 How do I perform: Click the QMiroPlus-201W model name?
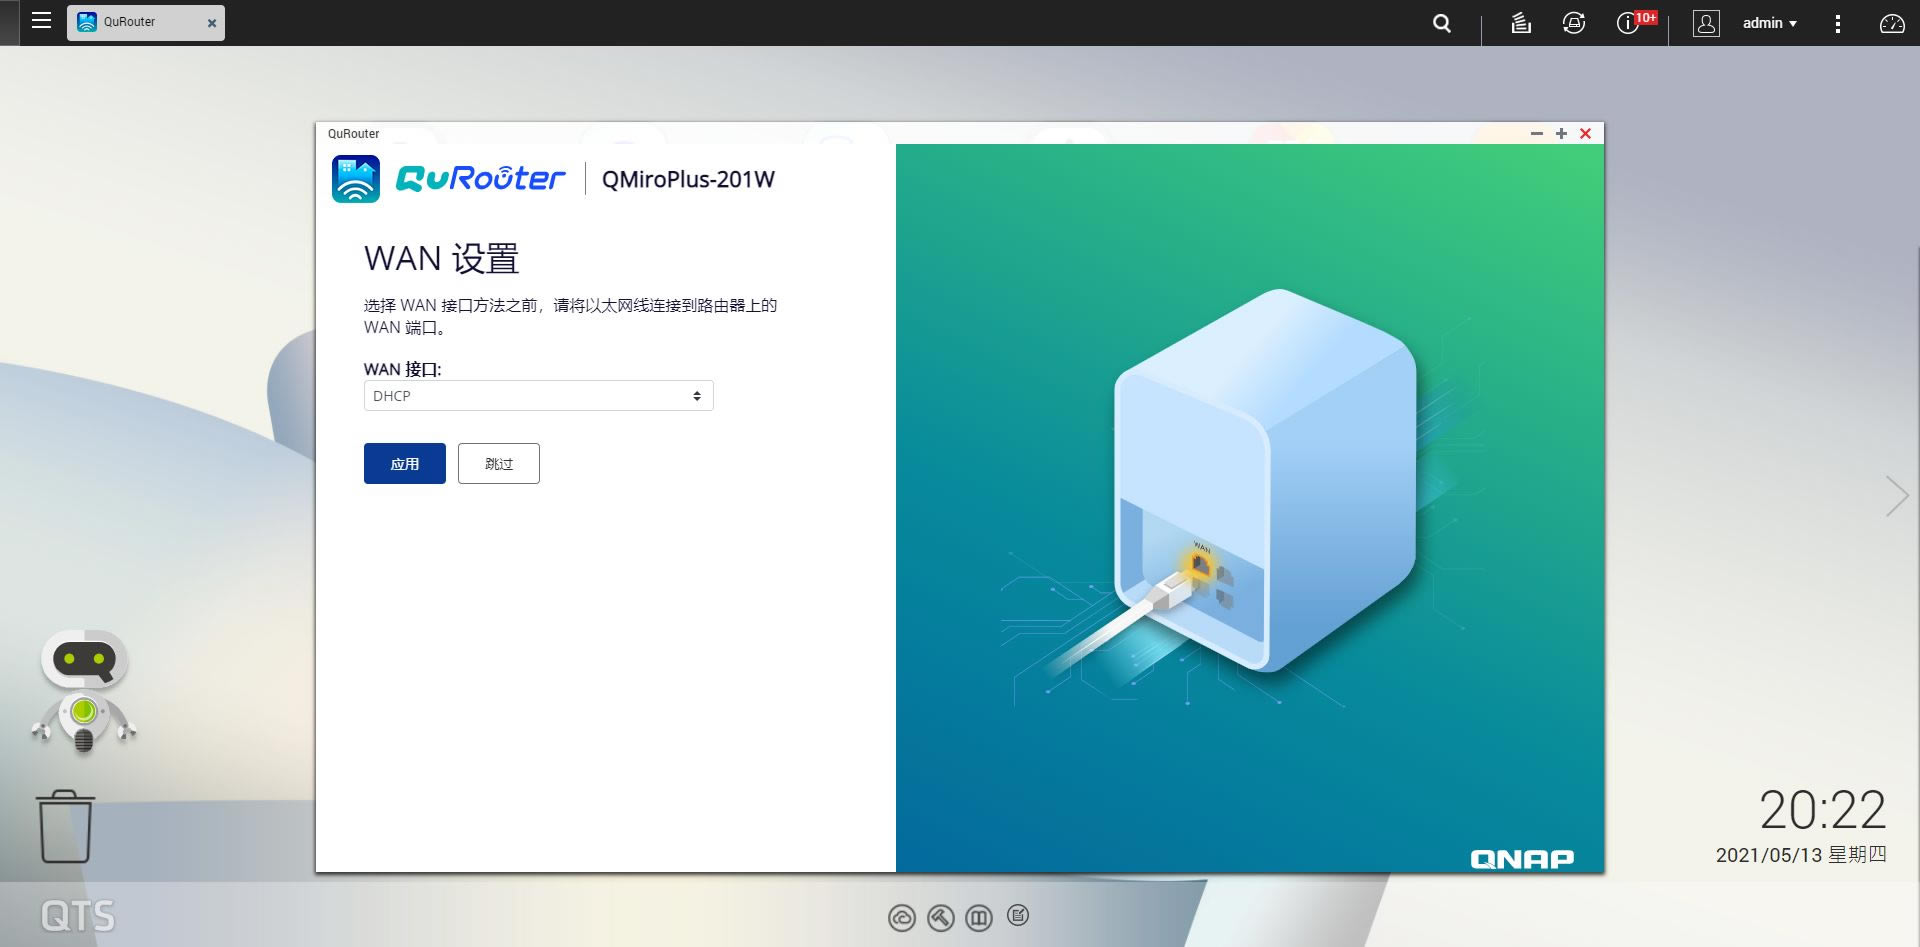click(688, 179)
